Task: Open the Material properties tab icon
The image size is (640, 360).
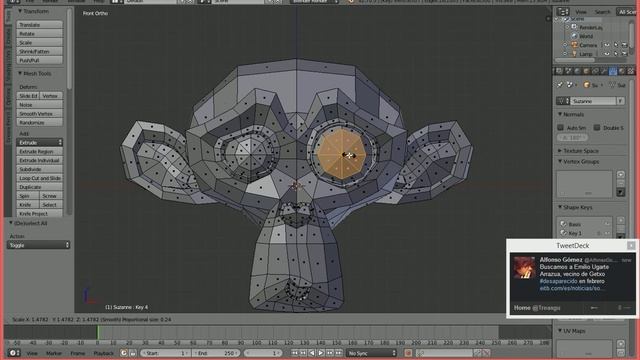Action: (622, 71)
